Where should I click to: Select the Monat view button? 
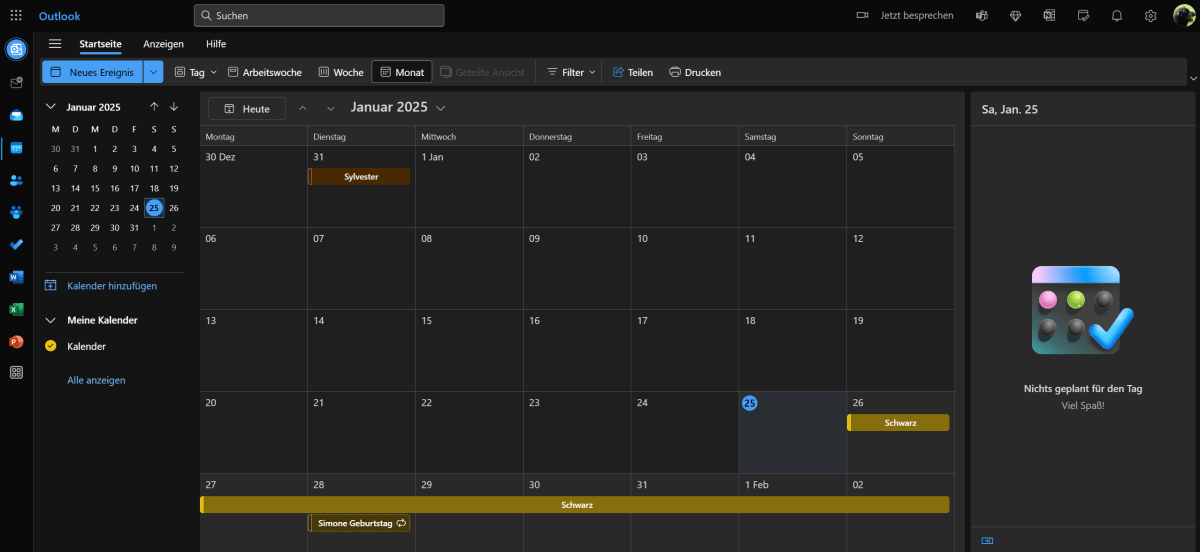tap(402, 72)
